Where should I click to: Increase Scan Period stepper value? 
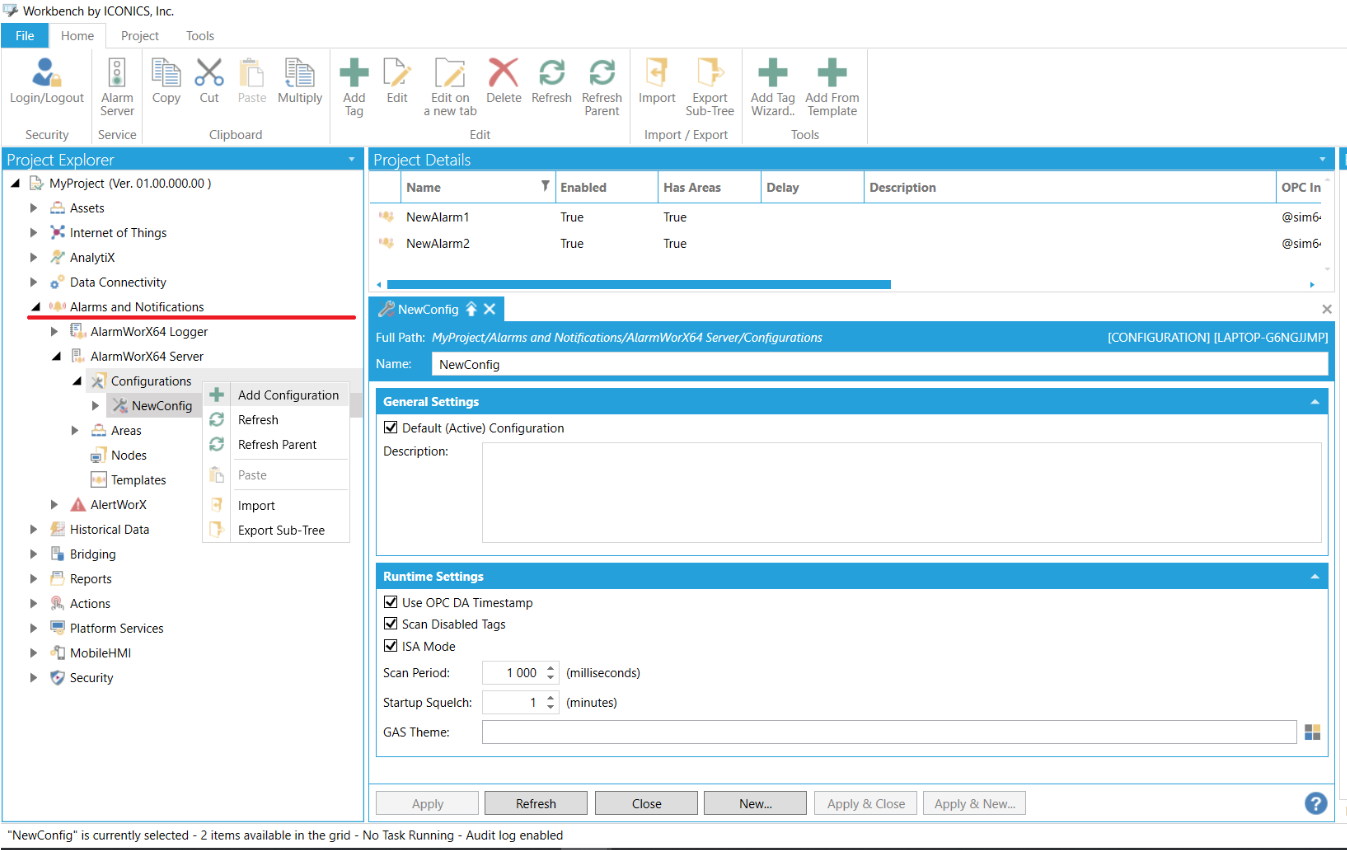(550, 669)
